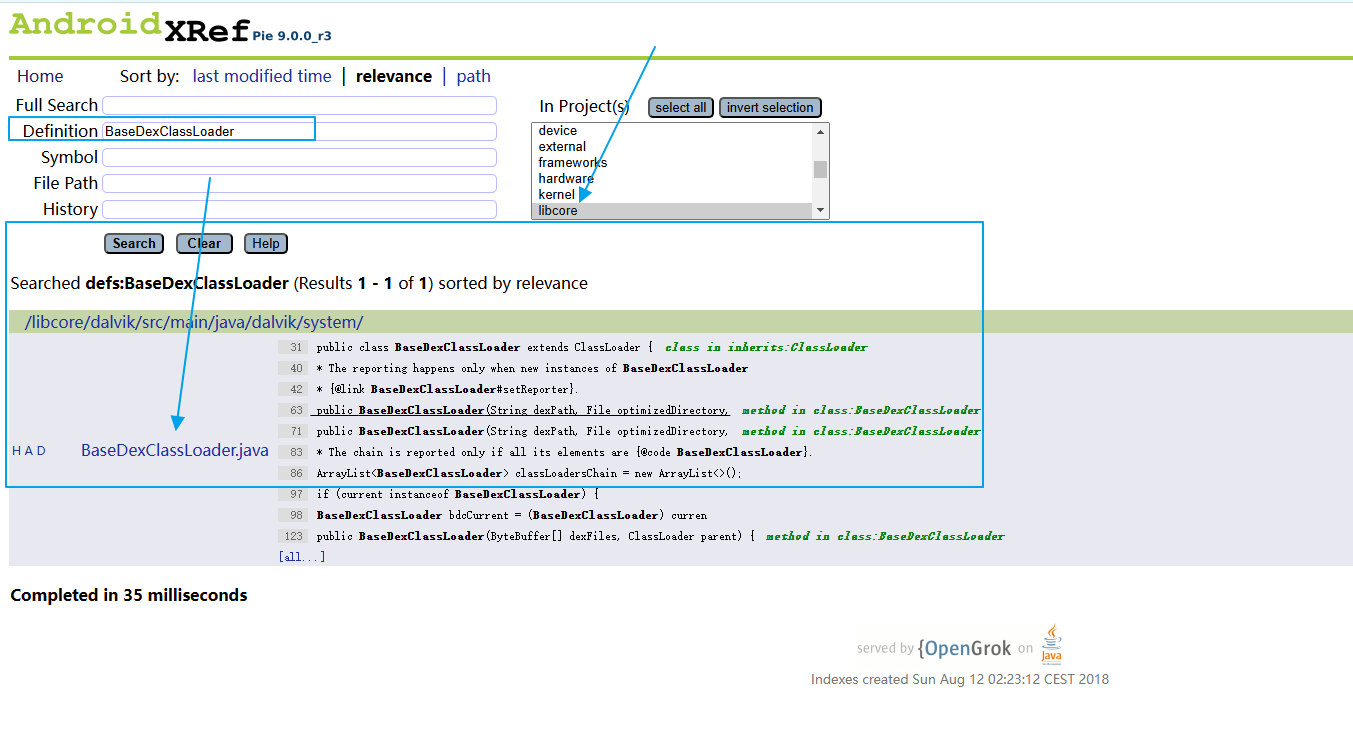Image resolution: width=1353 pixels, height=738 pixels.
Task: Click the select all projects button
Action: click(681, 107)
